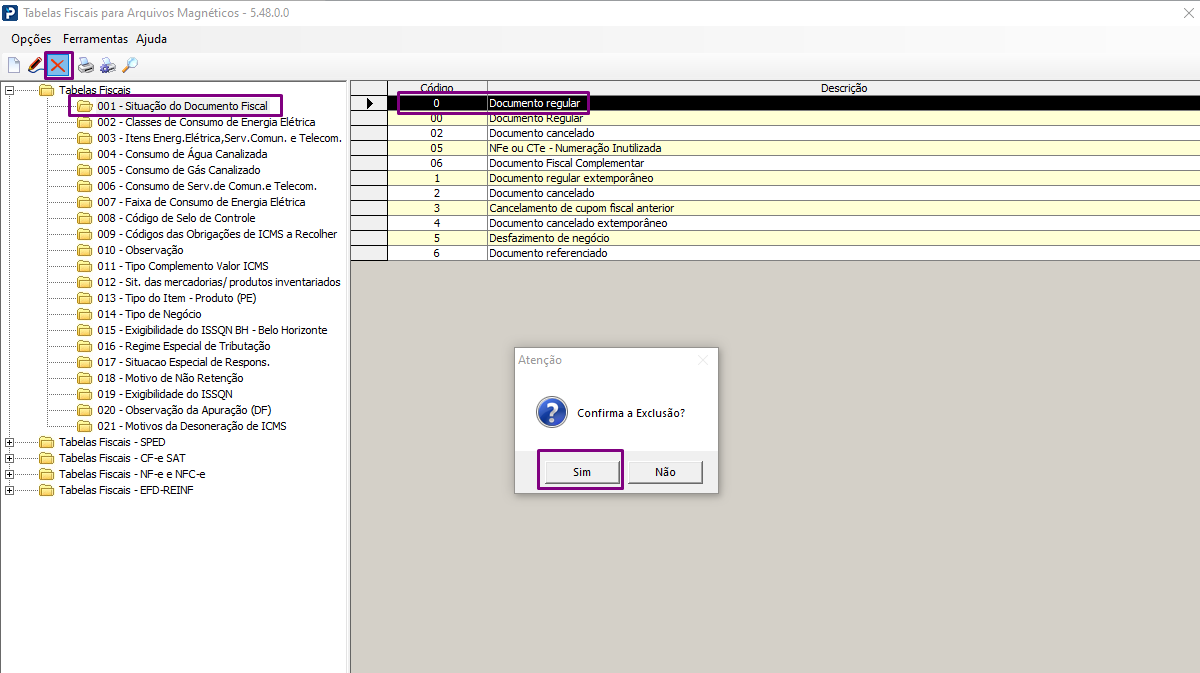Click the Descrição column header
The height and width of the screenshot is (673, 1200).
tap(844, 88)
